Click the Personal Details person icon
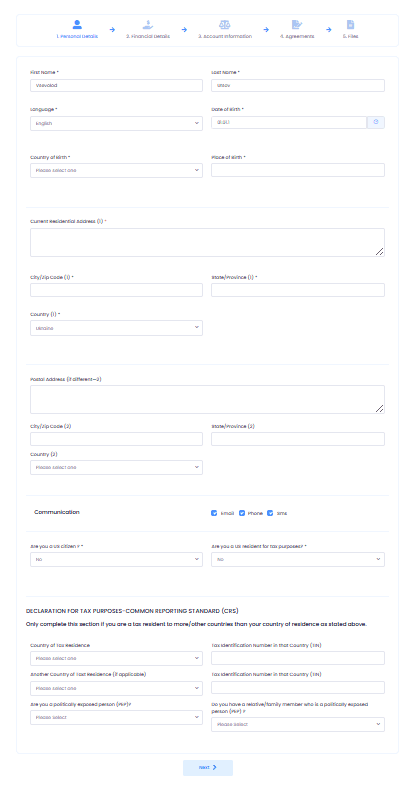The height and width of the screenshot is (788, 412). [x=77, y=25]
